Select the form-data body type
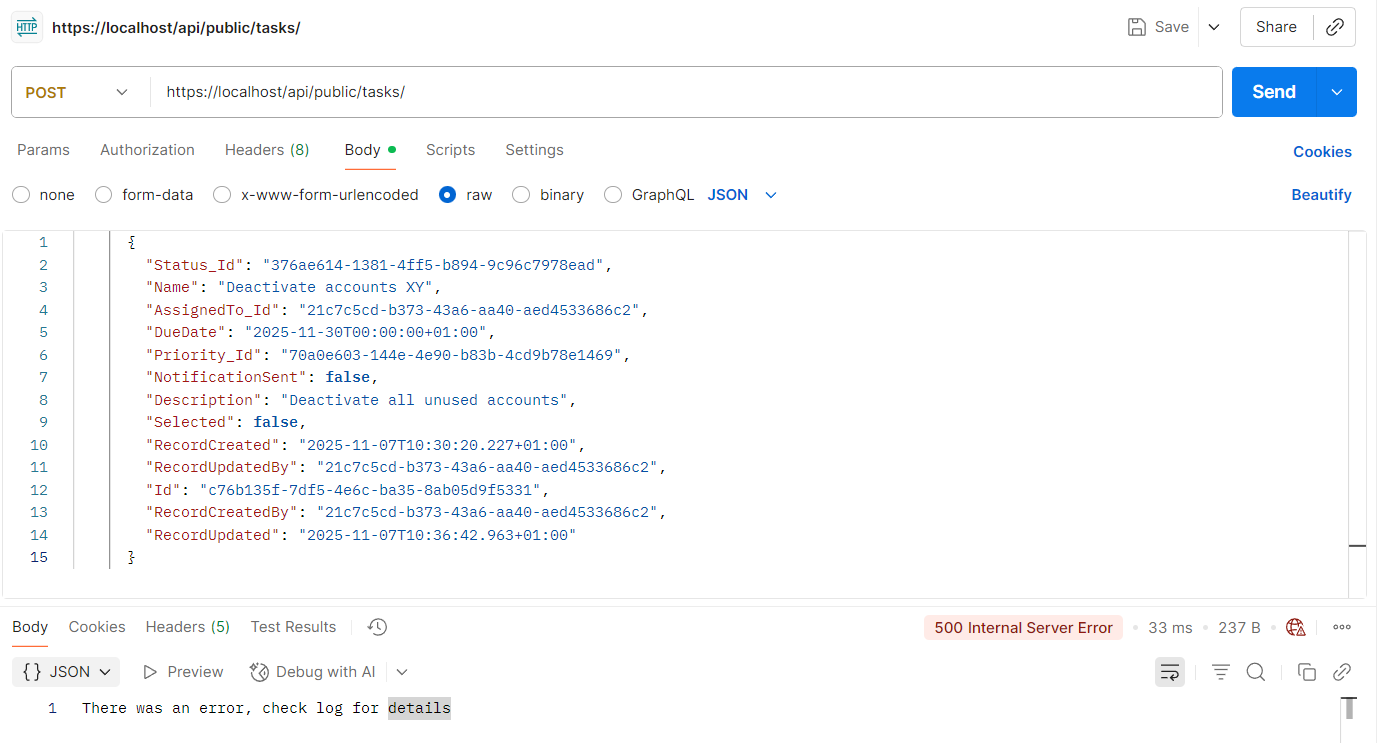1383x743 pixels. 103,195
